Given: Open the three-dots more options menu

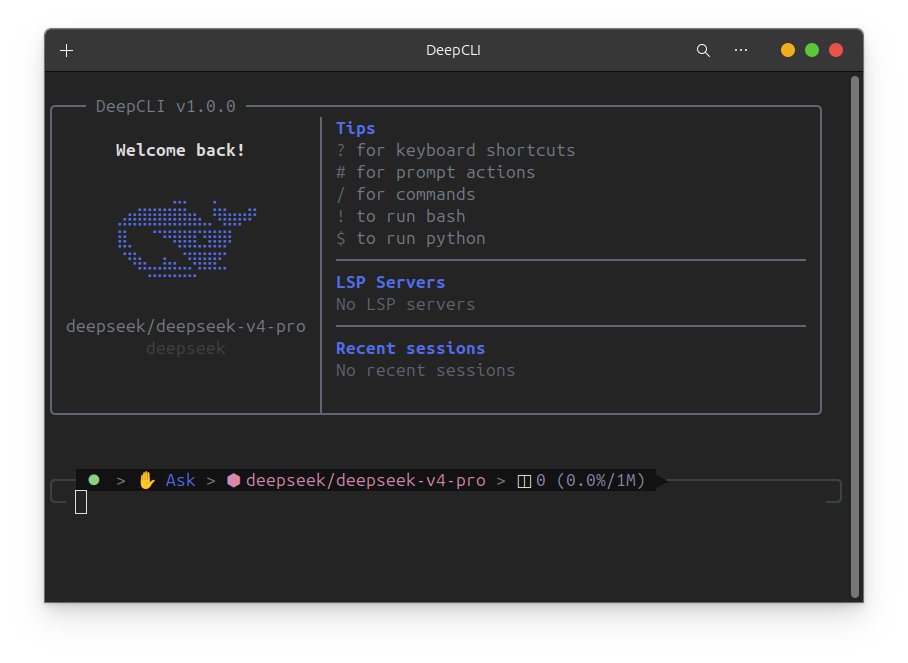Looking at the screenshot, I should (741, 50).
